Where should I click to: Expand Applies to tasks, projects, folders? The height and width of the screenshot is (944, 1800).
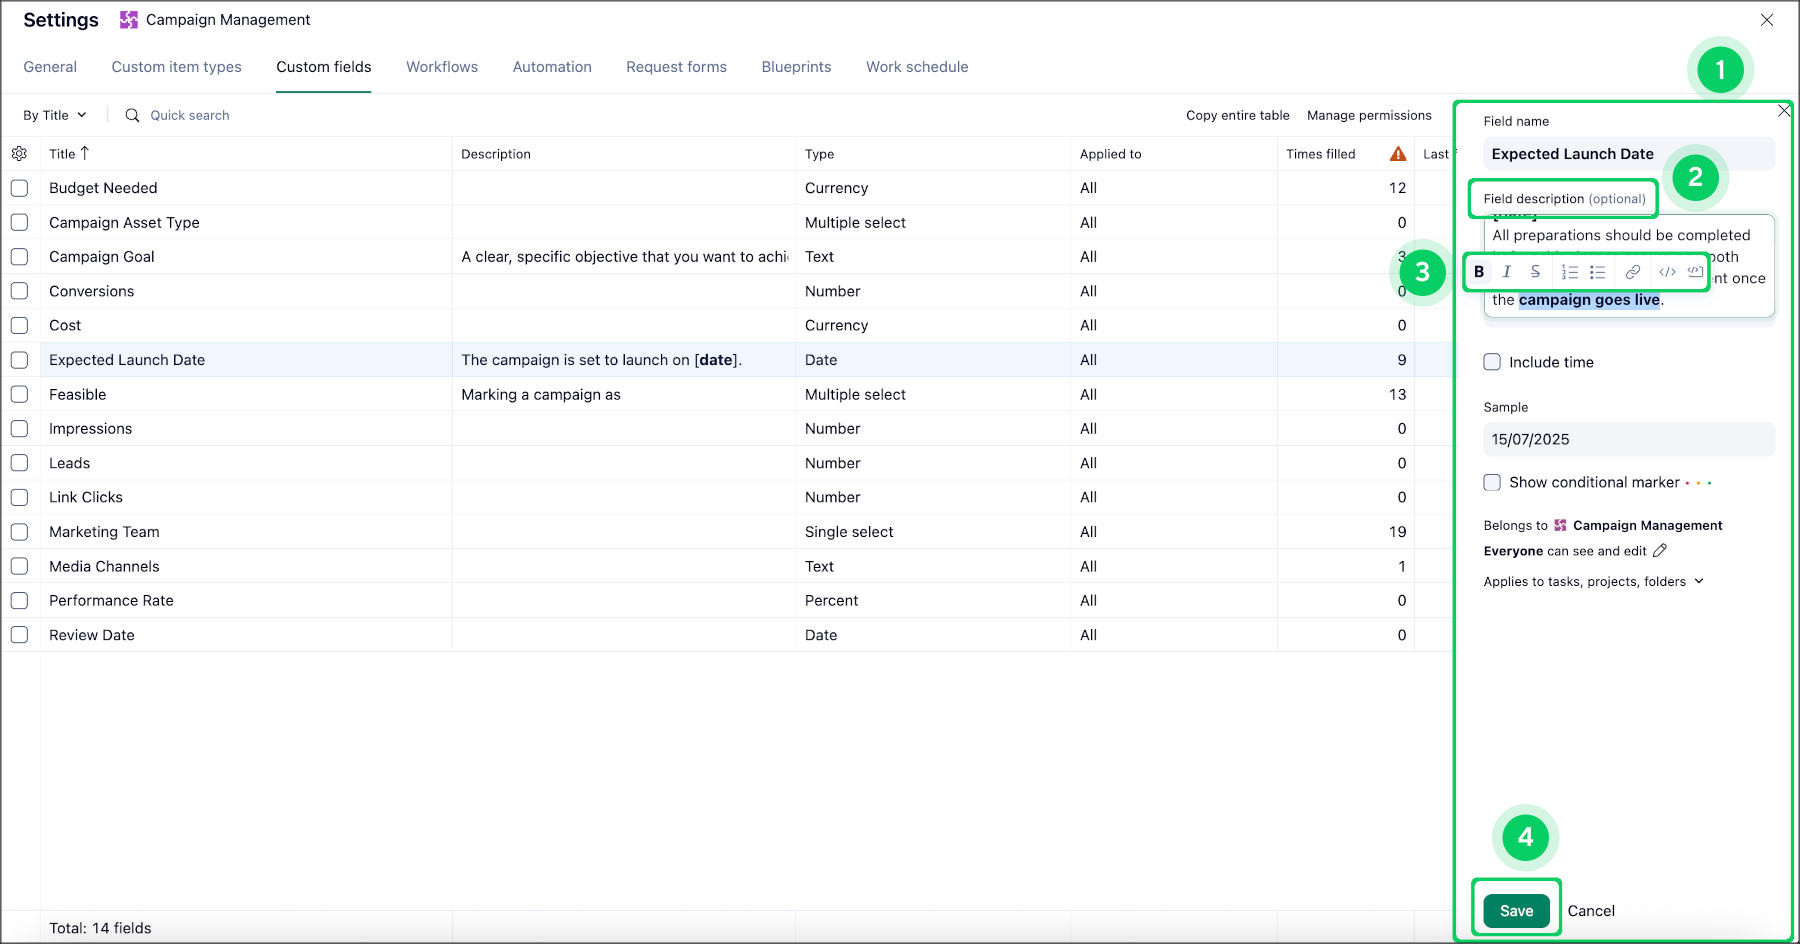click(1698, 581)
